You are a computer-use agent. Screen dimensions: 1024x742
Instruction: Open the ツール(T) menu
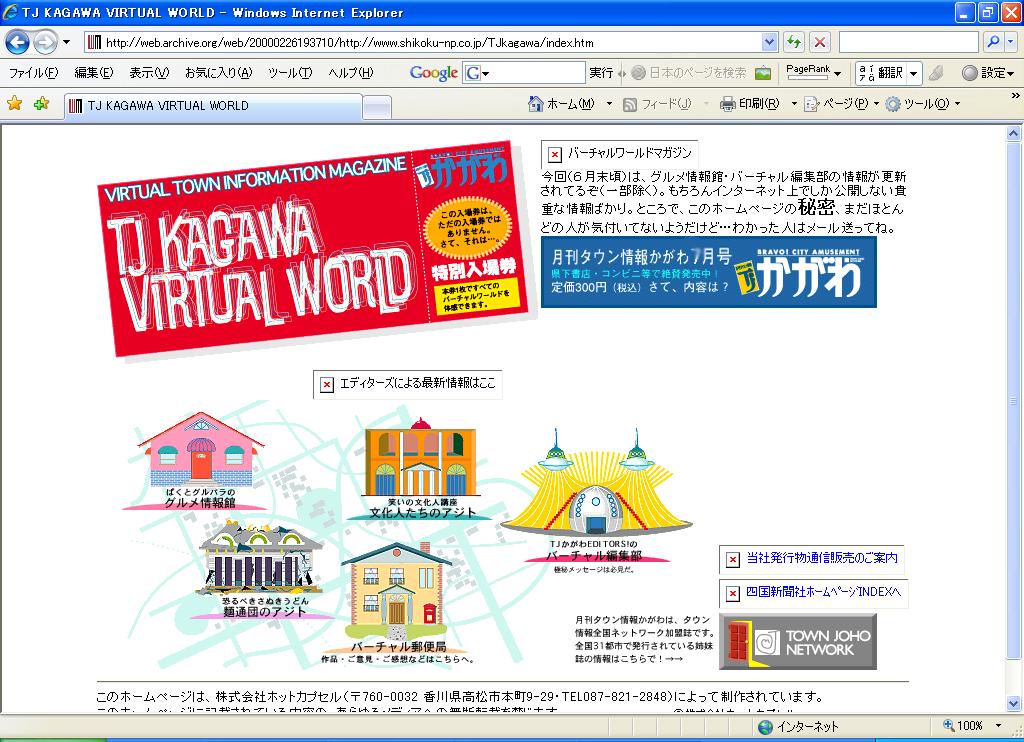[x=290, y=73]
